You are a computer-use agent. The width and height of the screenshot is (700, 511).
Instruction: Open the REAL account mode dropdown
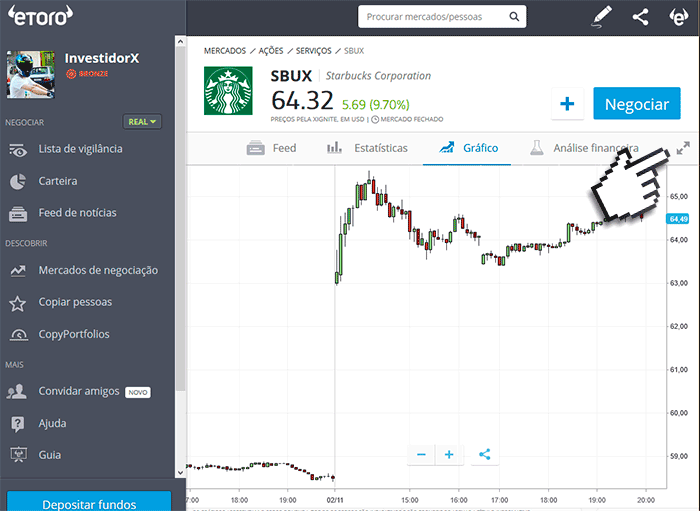pos(143,122)
